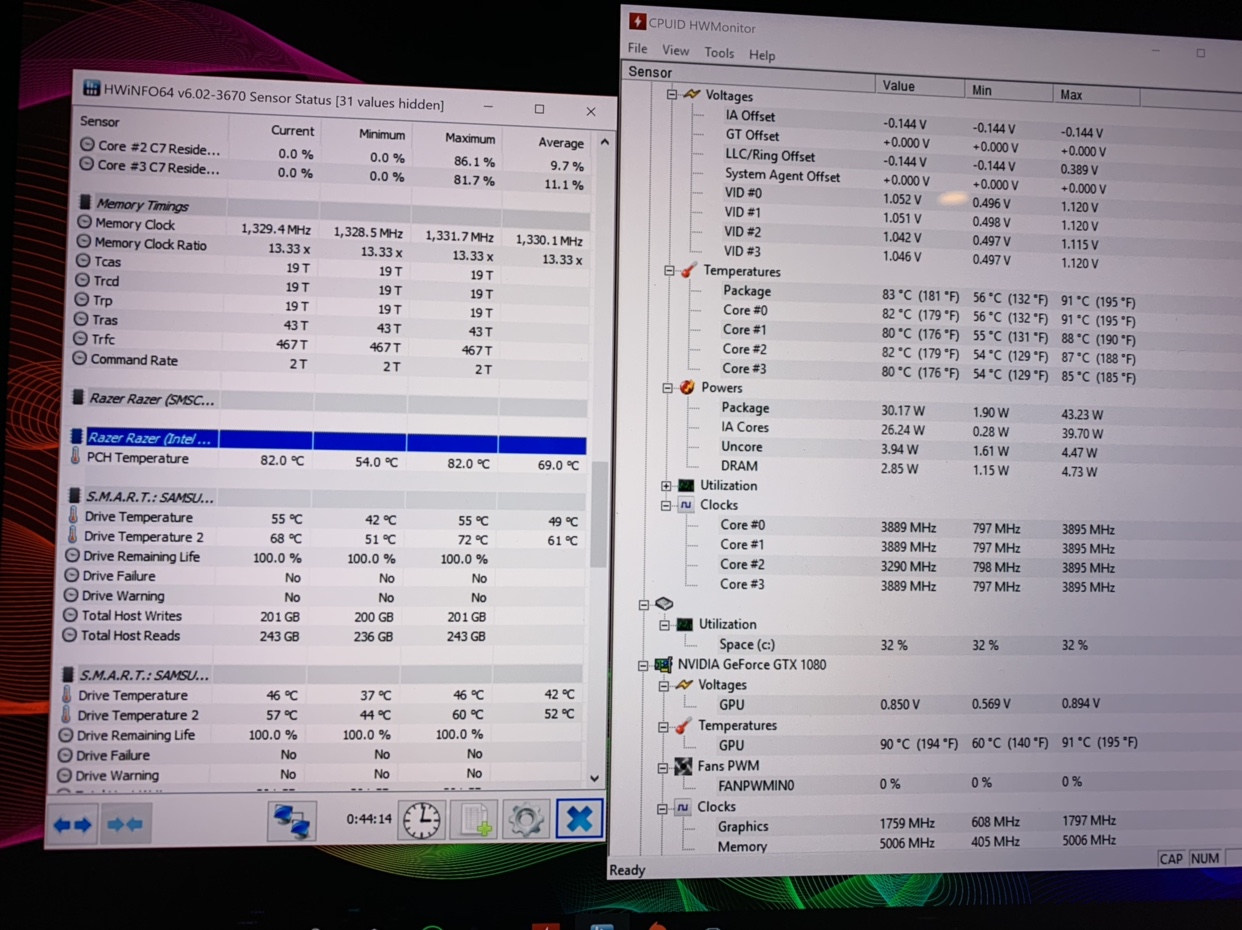
Task: Collapse the NVIDIA GeForce GTX 1080 node
Action: (643, 665)
